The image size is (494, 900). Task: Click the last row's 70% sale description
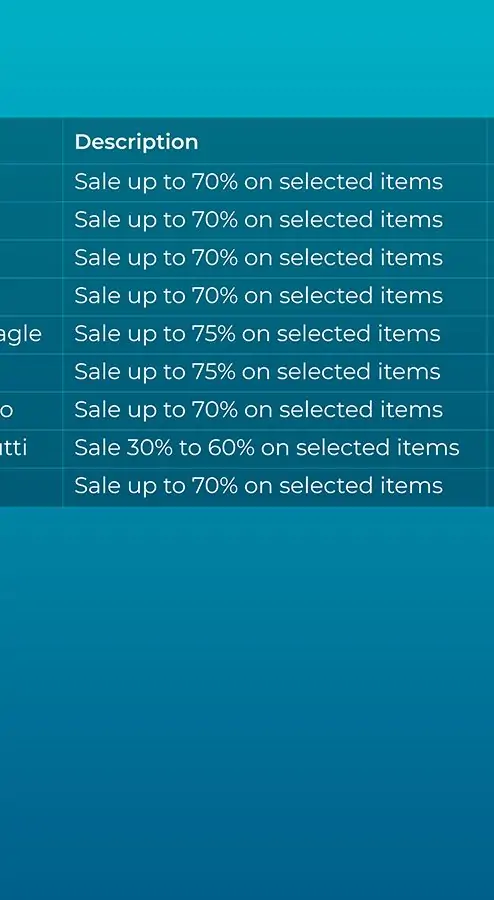click(258, 486)
